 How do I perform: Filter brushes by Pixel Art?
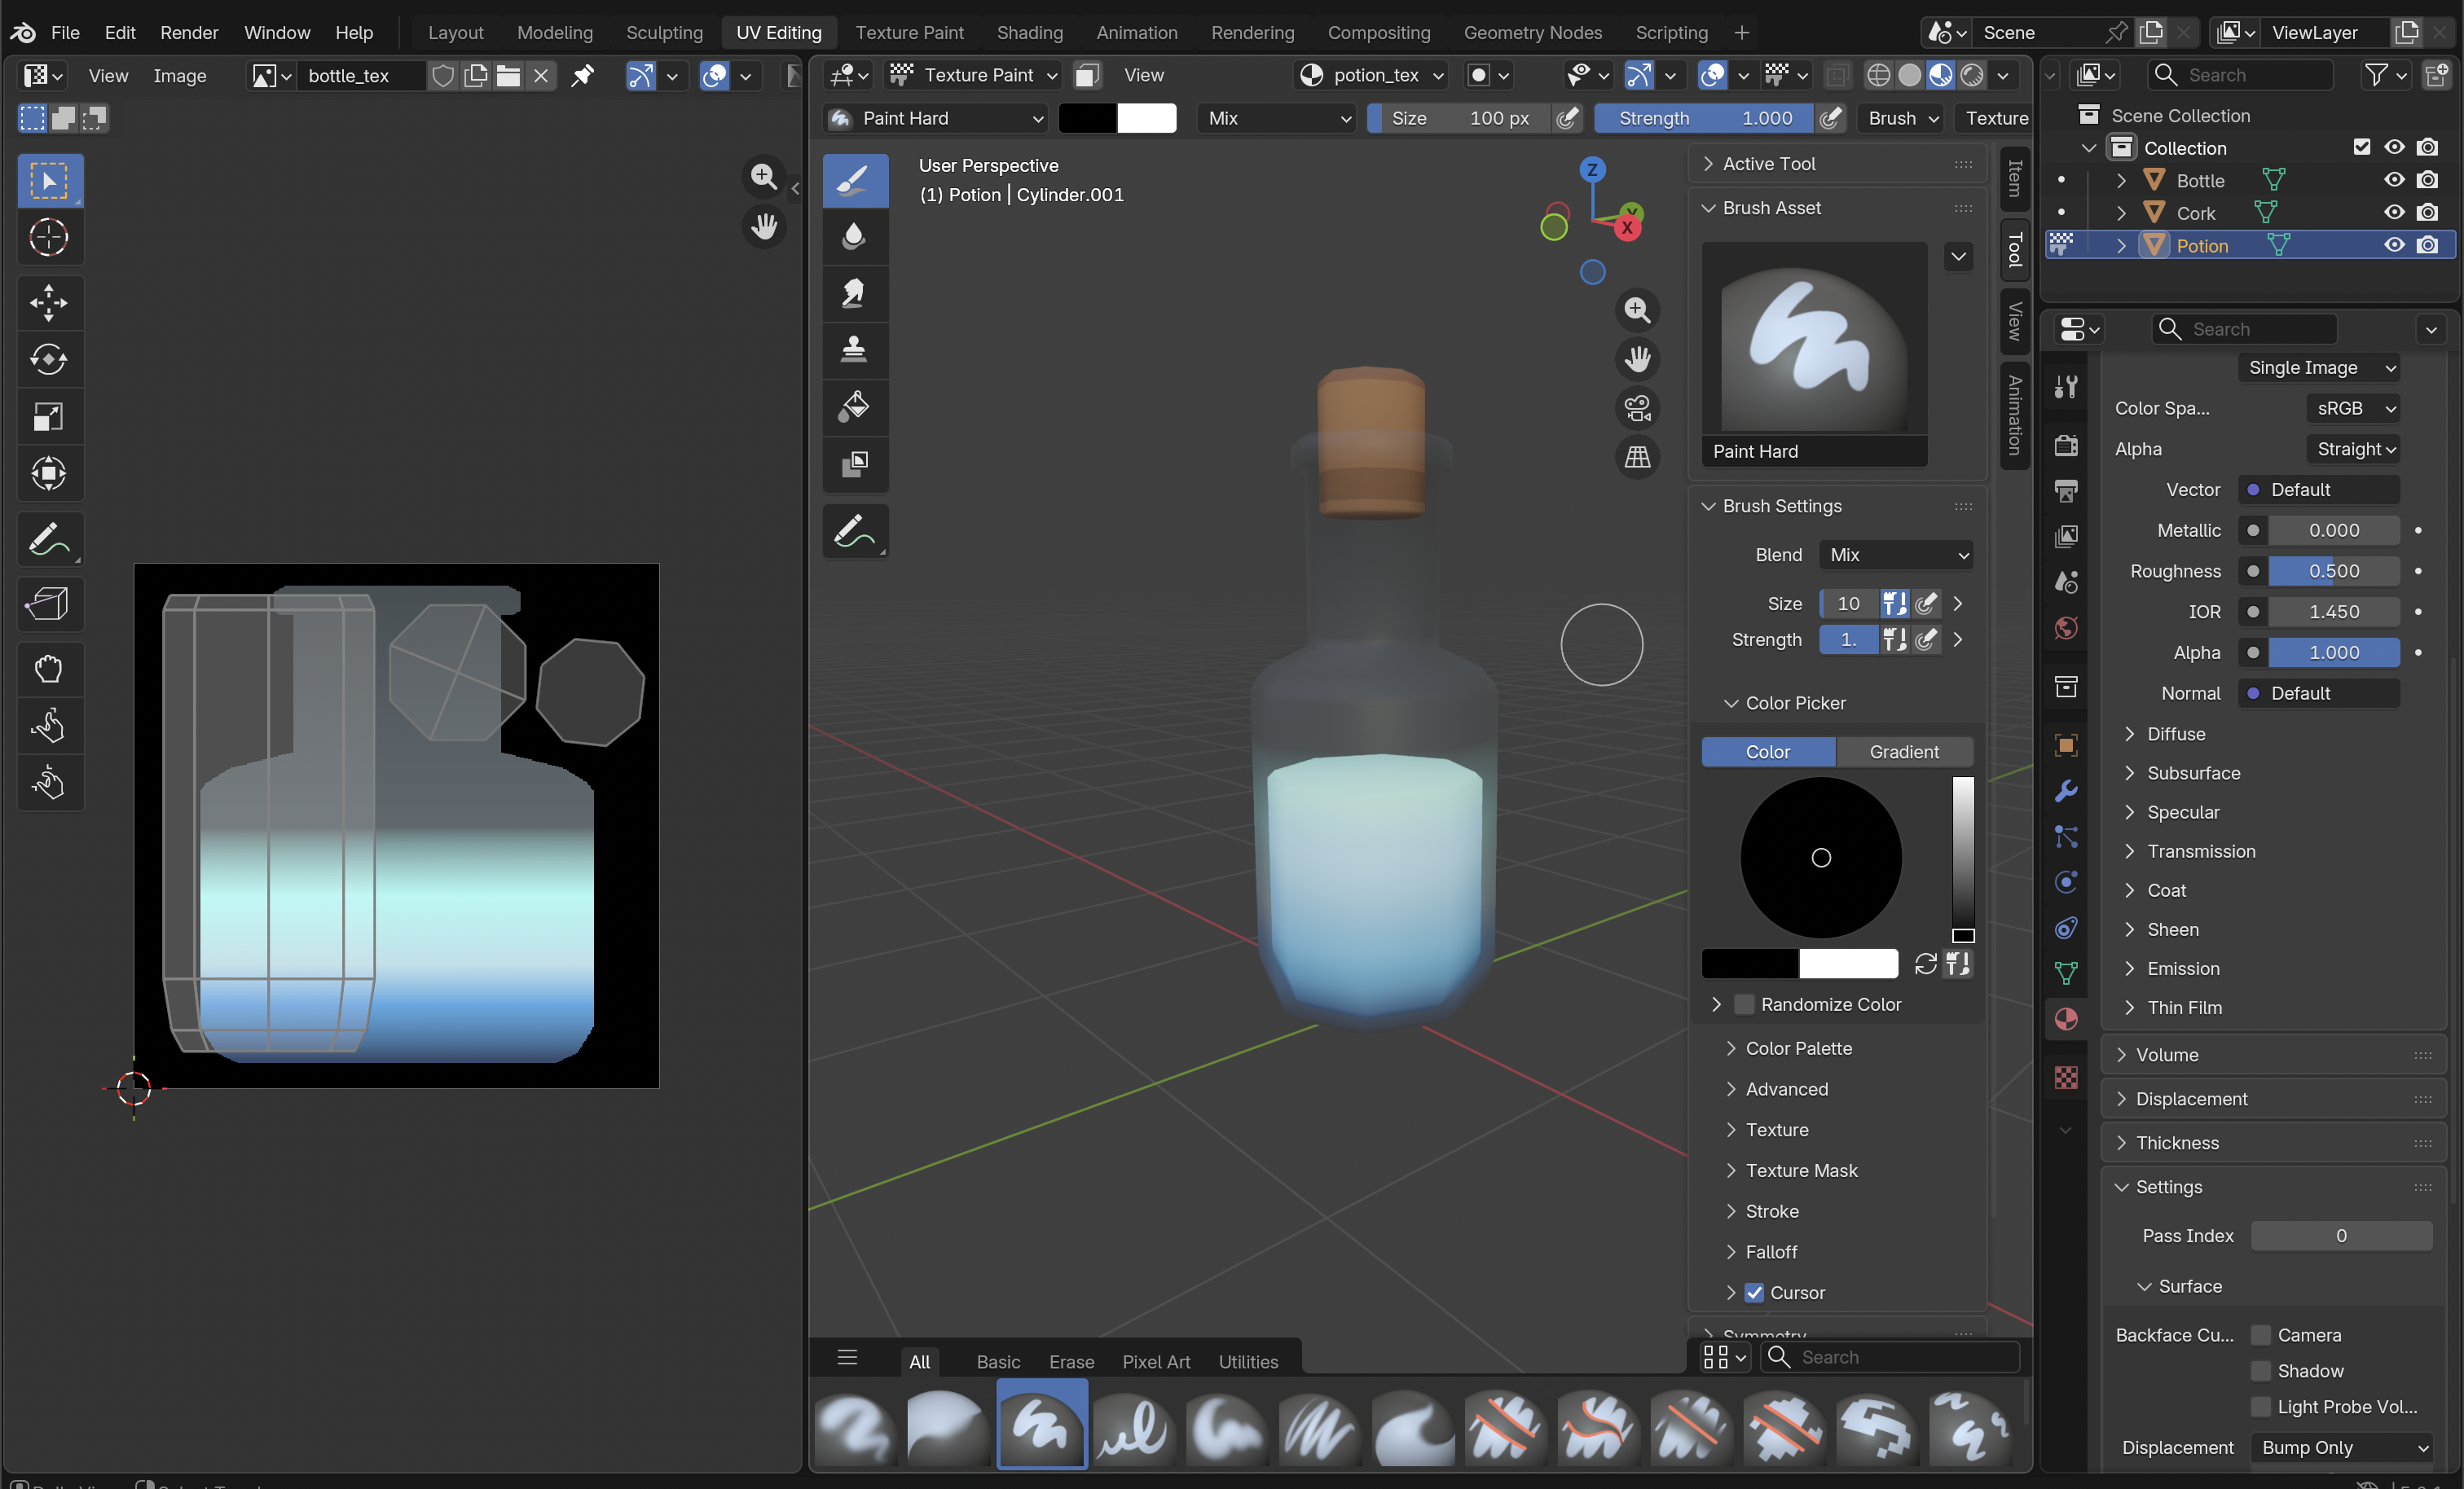tap(1155, 1361)
